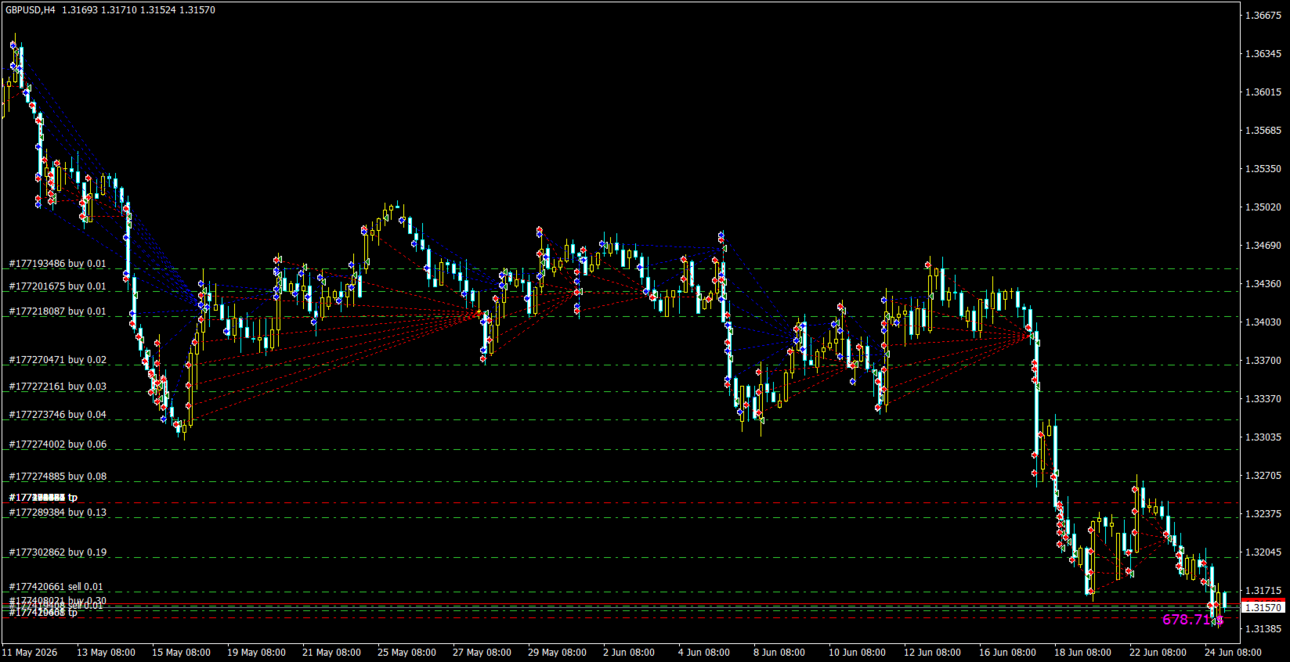Click price scale value 1.31385
The image size is (1290, 662).
1263,629
